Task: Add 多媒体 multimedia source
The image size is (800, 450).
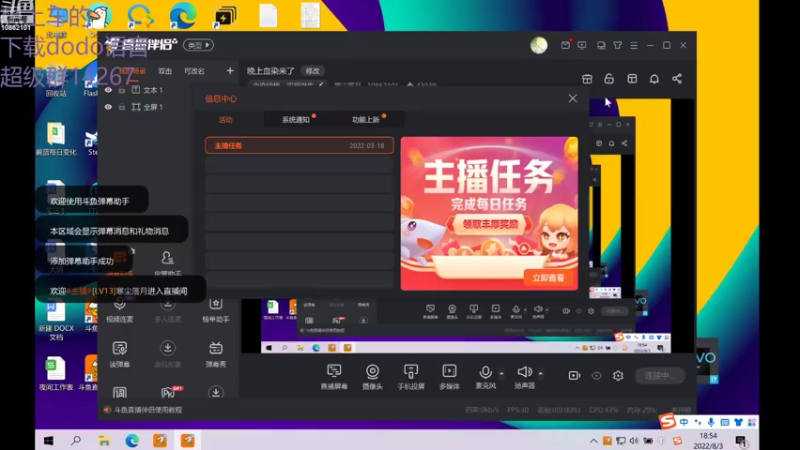Action: coord(449,377)
